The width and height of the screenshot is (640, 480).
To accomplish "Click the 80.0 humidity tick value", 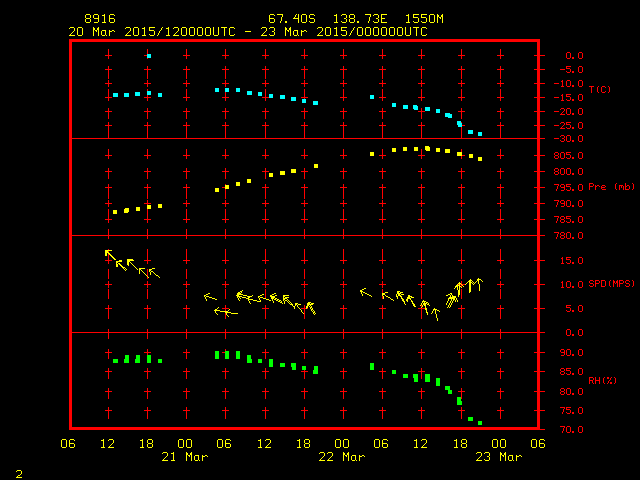I will coord(571,391).
